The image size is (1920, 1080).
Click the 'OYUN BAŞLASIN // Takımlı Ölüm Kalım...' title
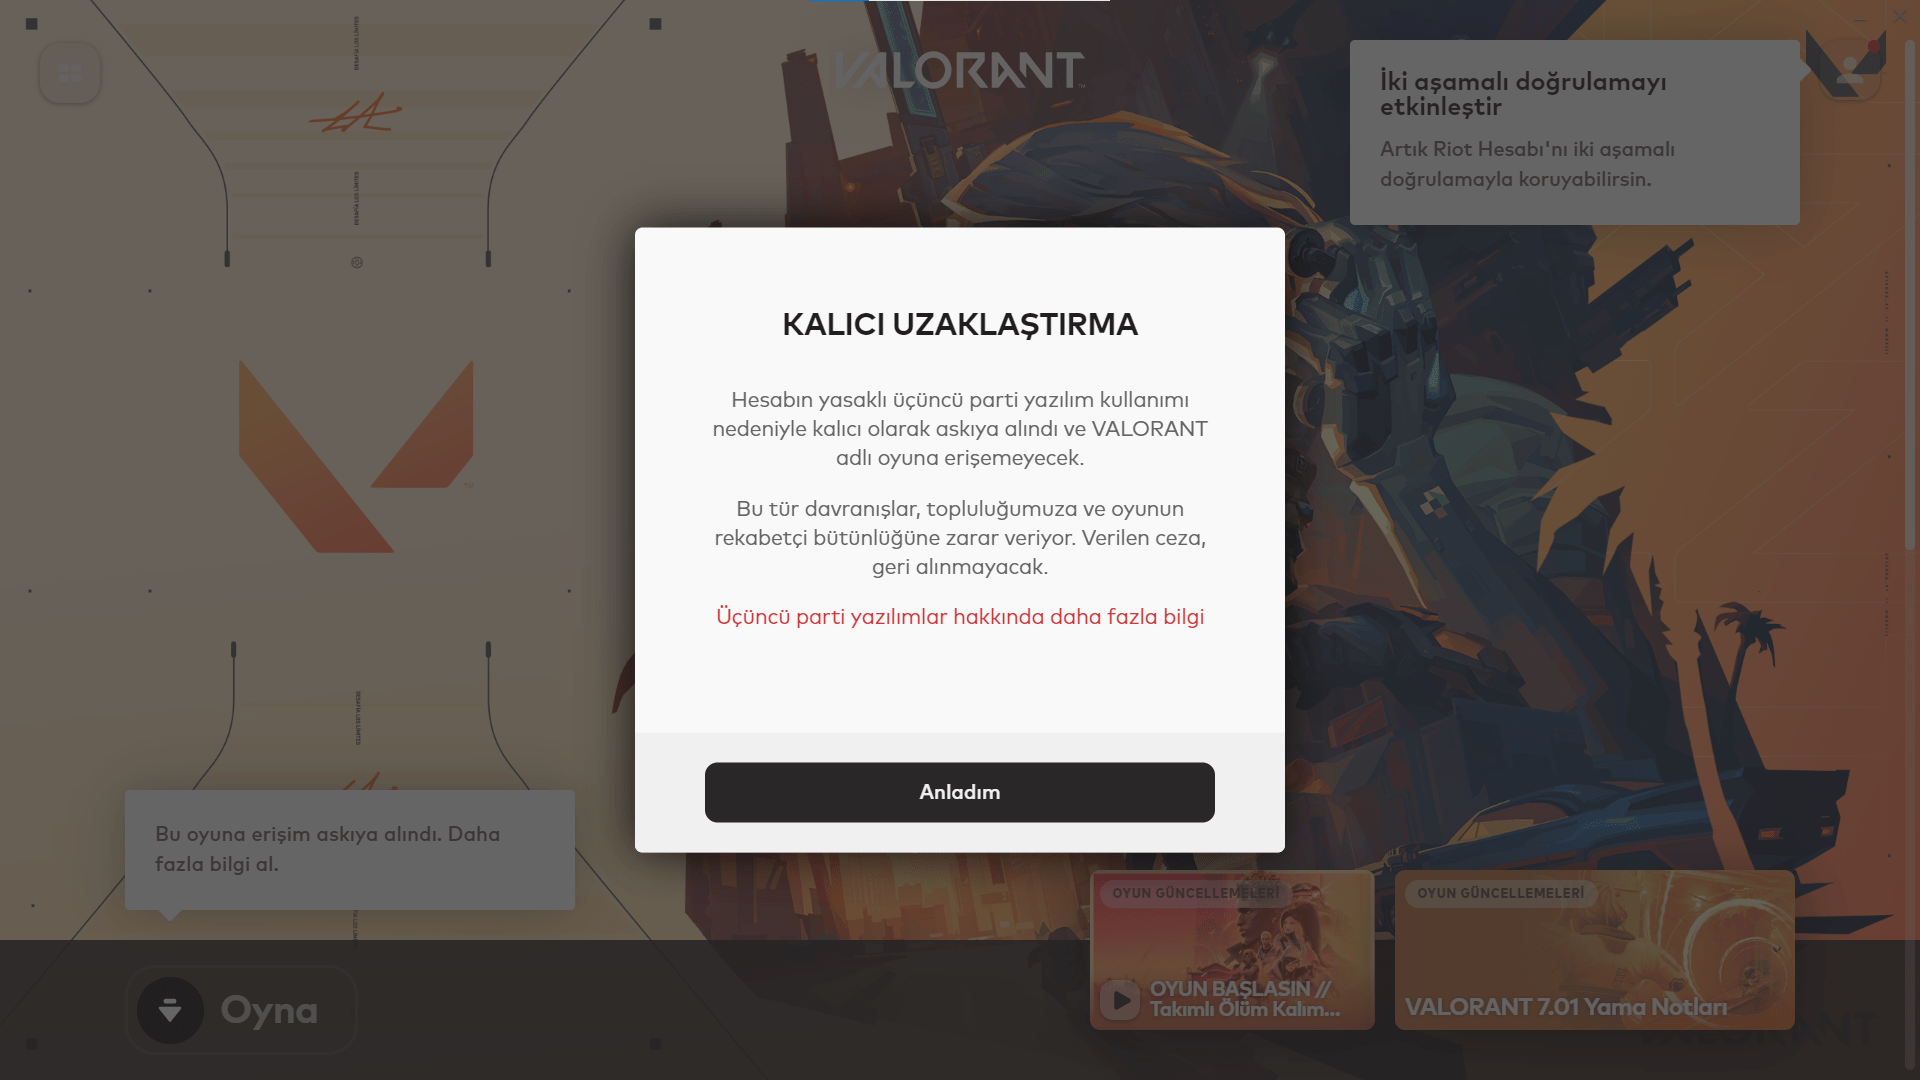click(1245, 999)
